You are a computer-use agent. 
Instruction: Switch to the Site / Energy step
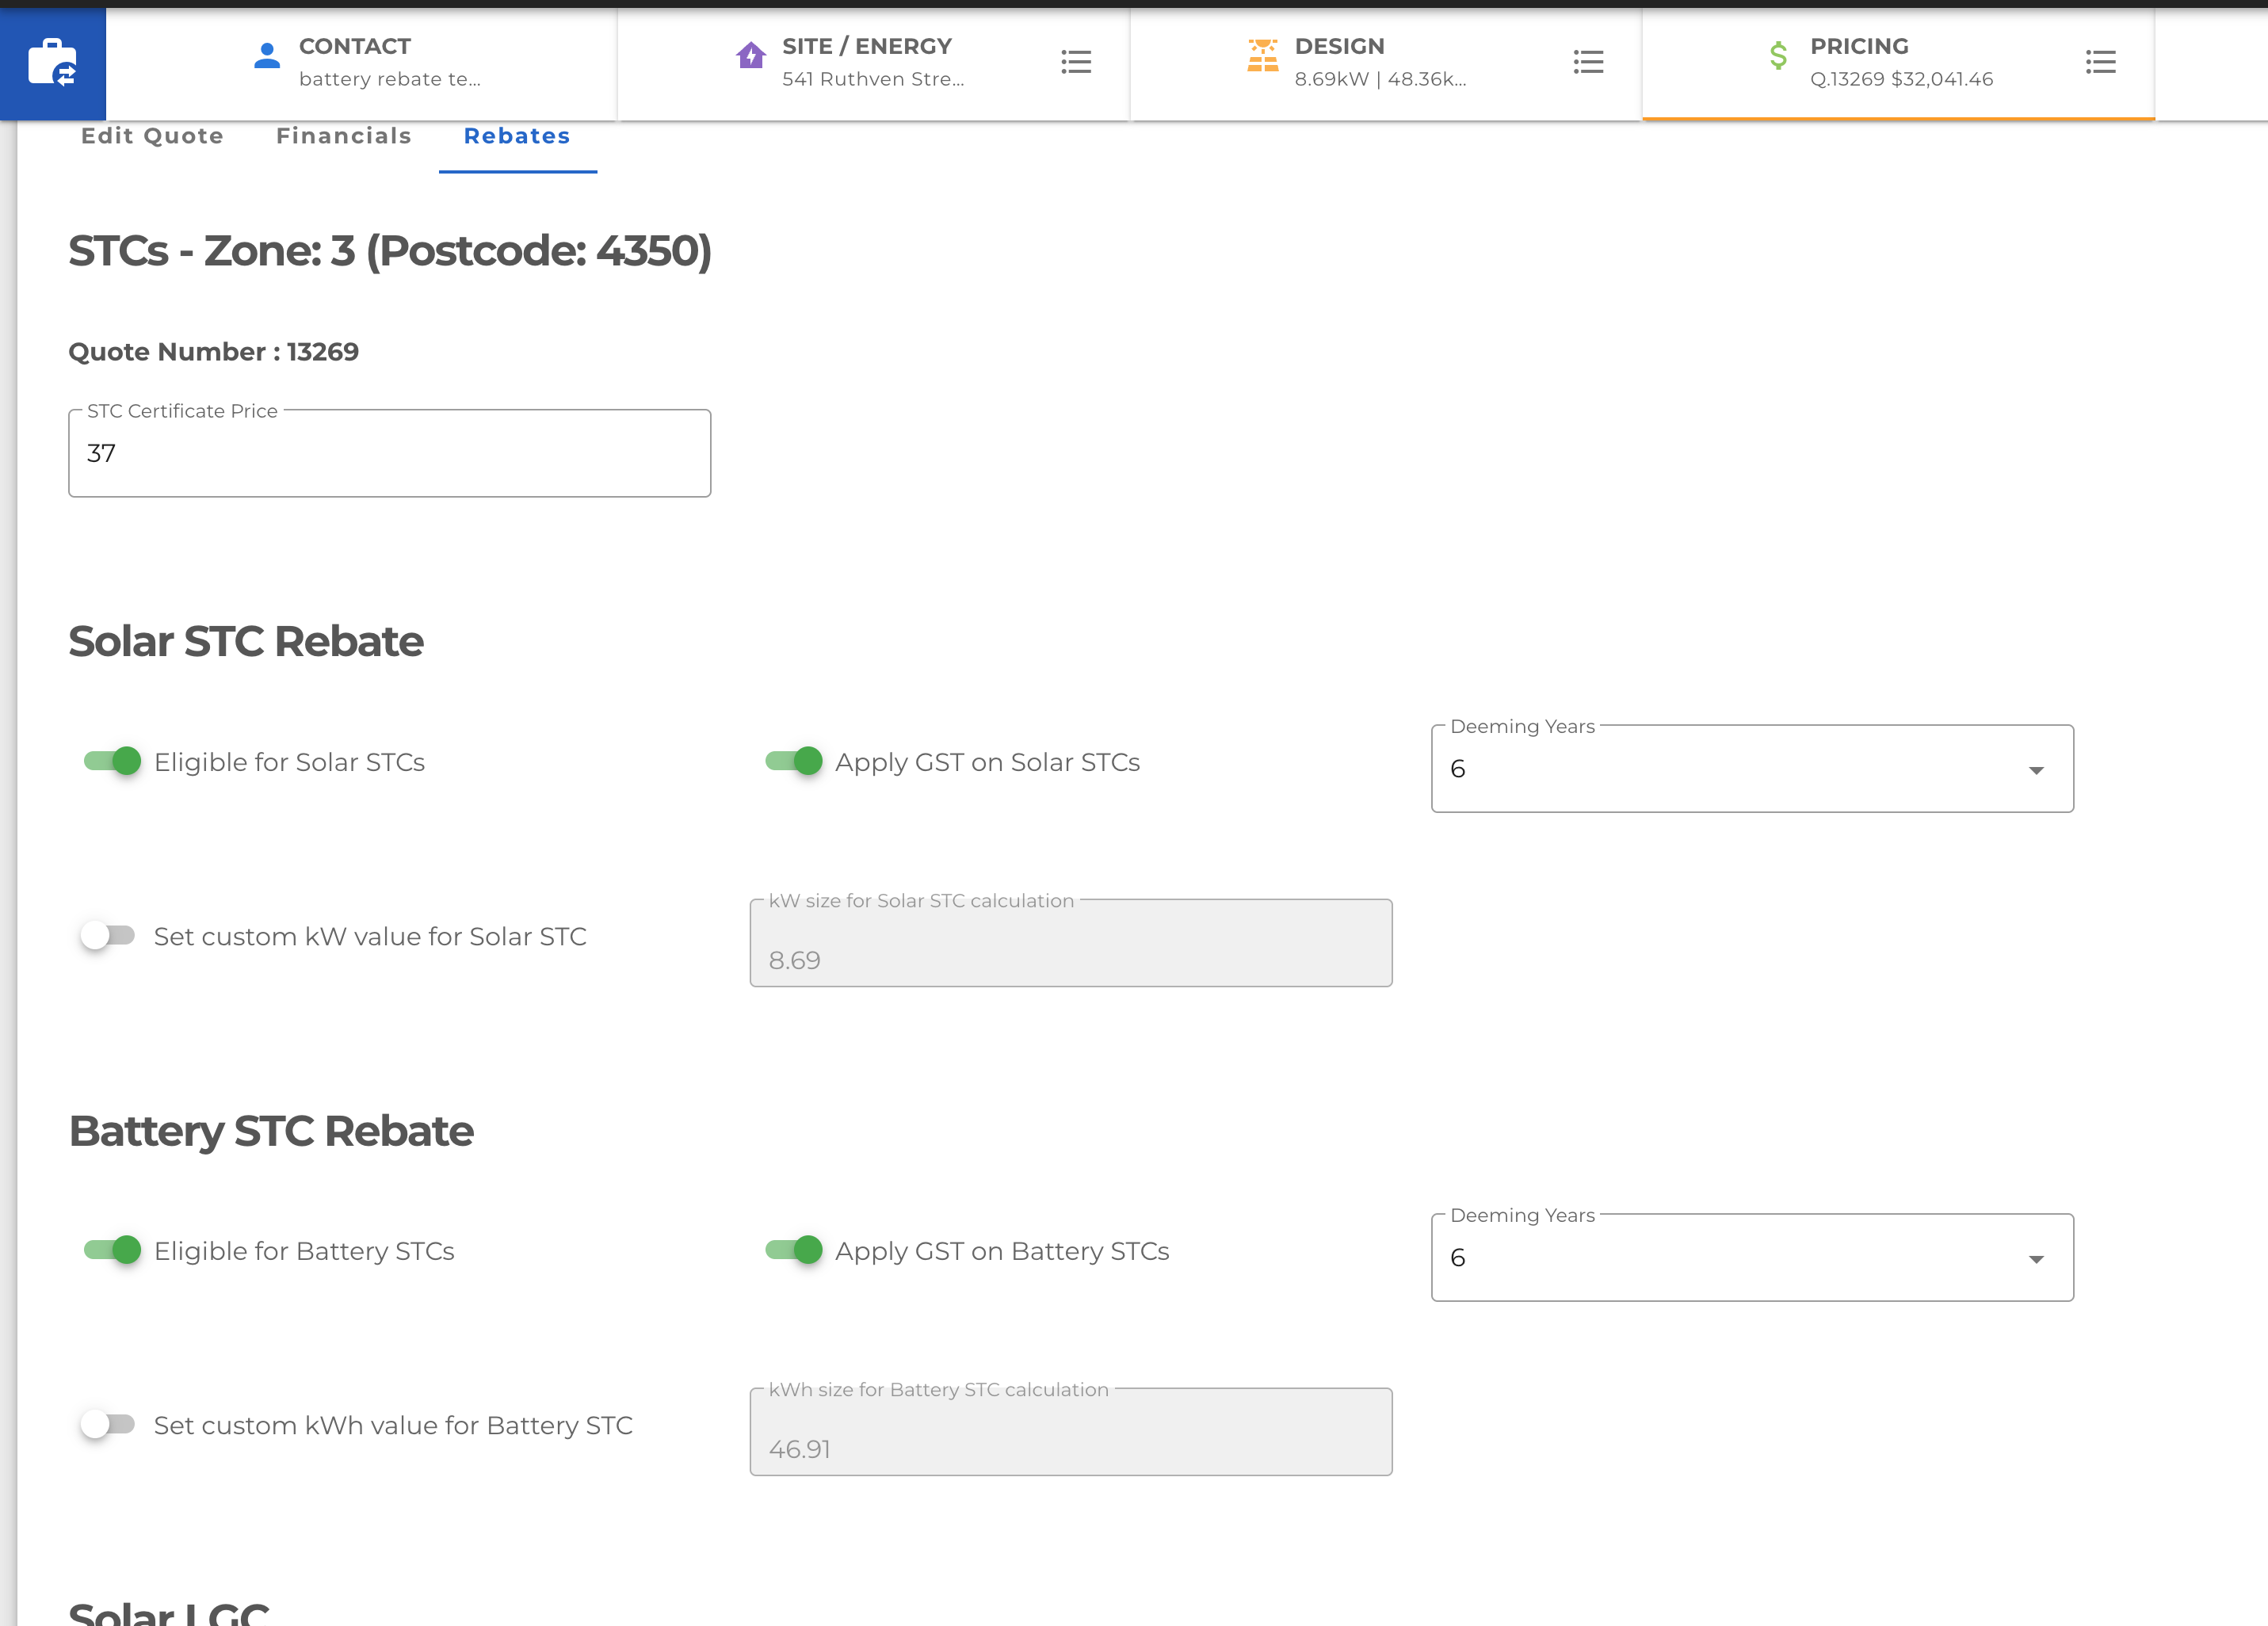[874, 63]
